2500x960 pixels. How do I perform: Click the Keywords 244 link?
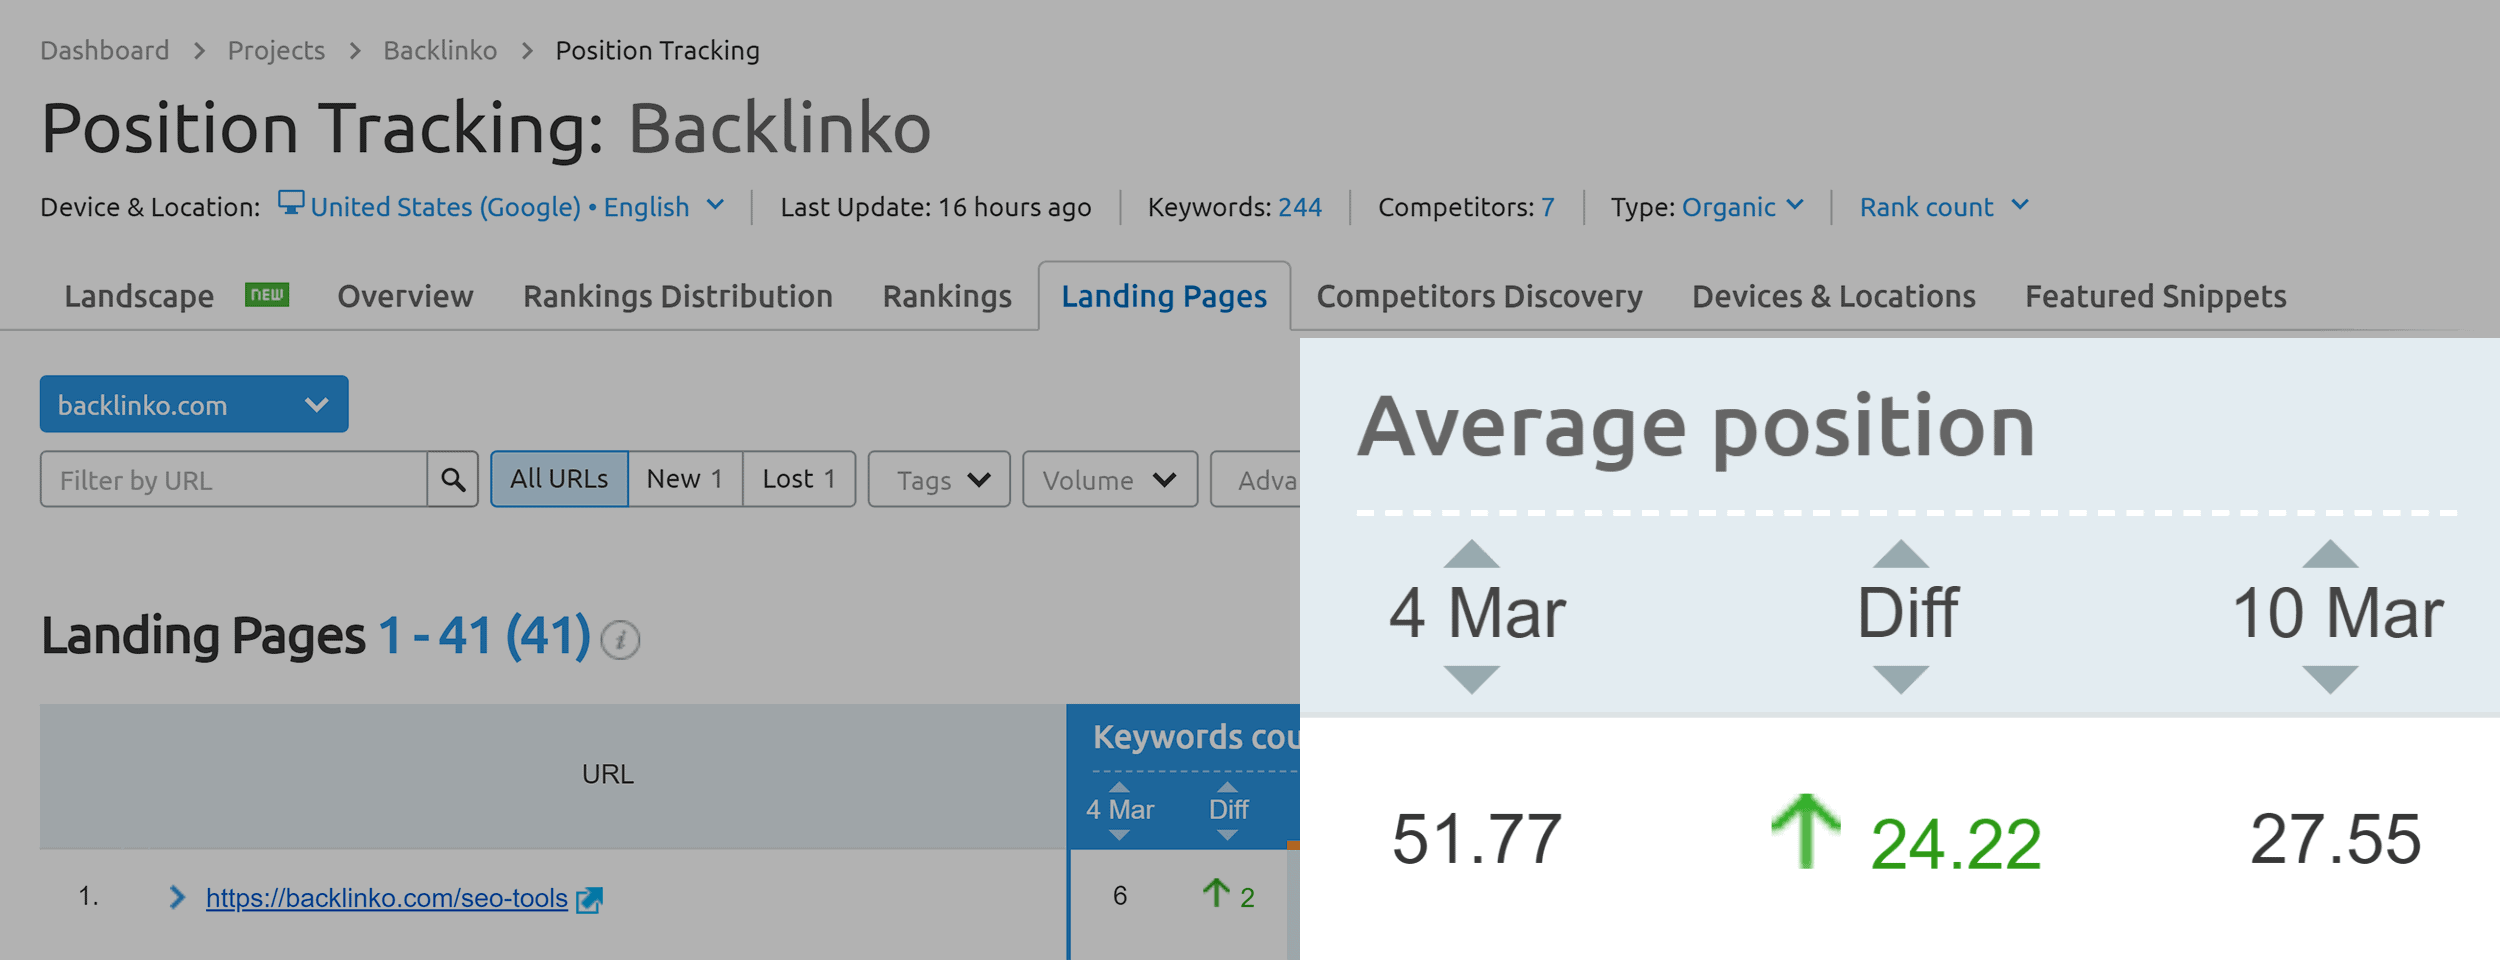[1300, 207]
